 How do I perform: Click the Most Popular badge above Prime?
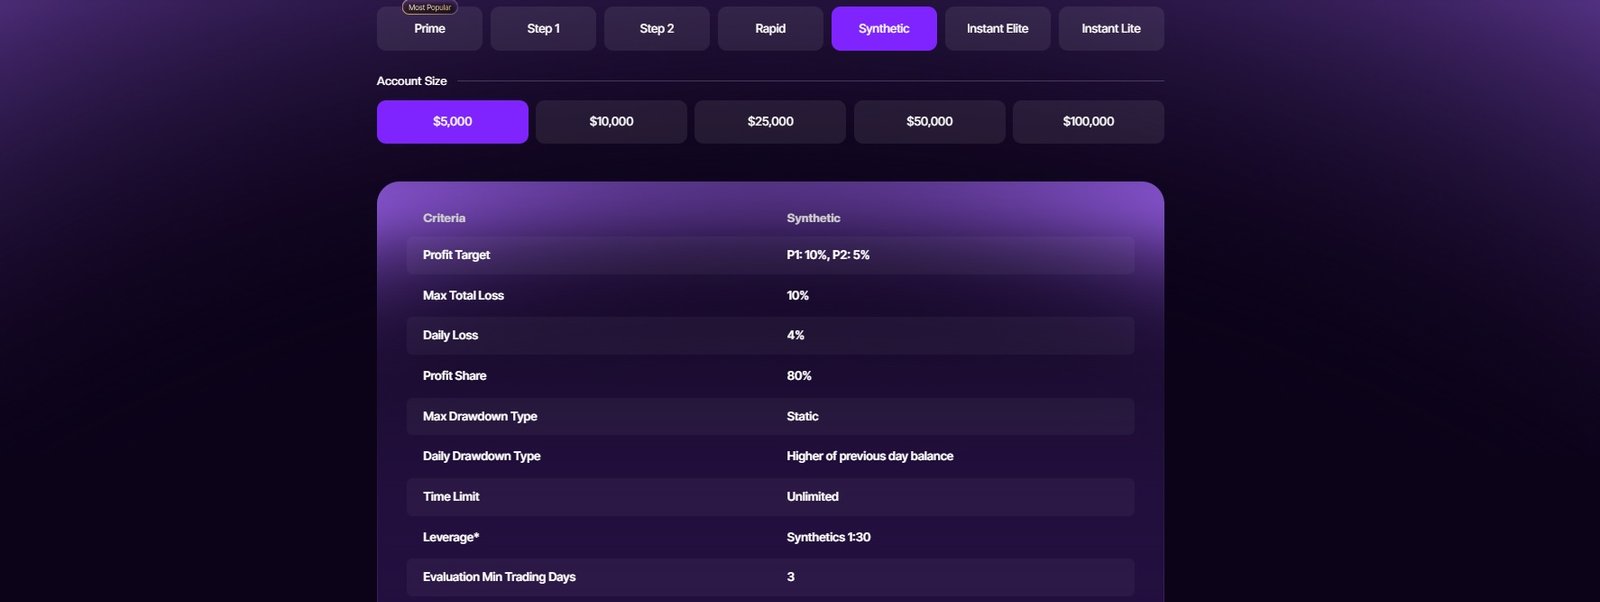point(428,6)
